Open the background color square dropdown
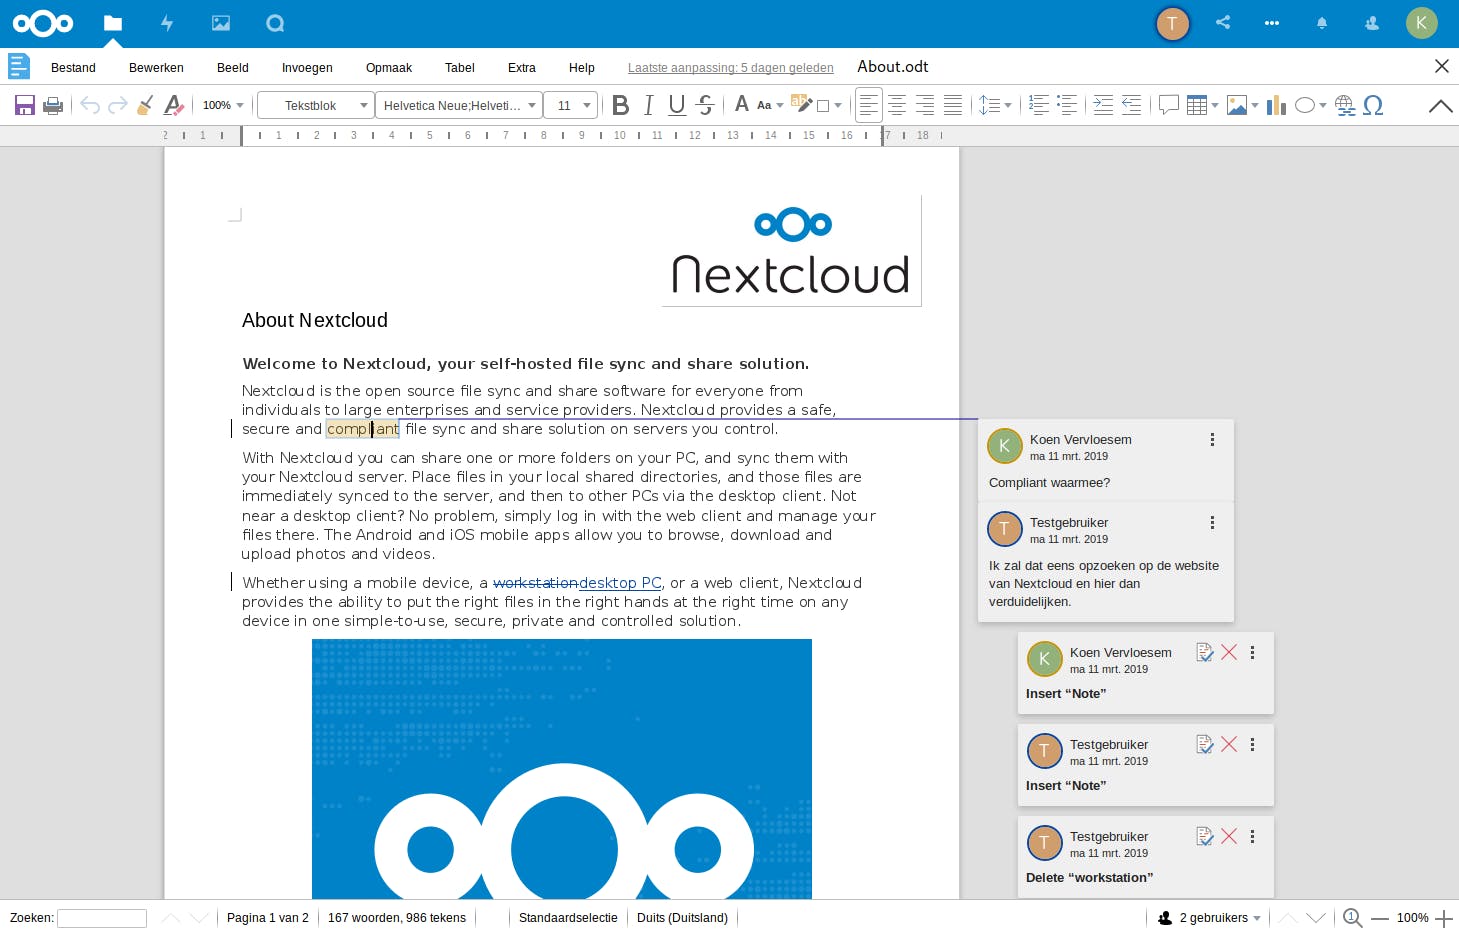1459x936 pixels. click(829, 105)
